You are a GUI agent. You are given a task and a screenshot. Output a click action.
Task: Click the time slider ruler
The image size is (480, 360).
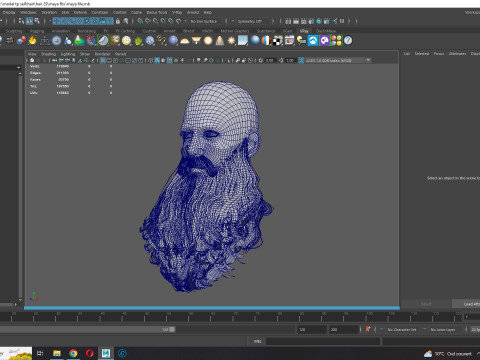232,317
